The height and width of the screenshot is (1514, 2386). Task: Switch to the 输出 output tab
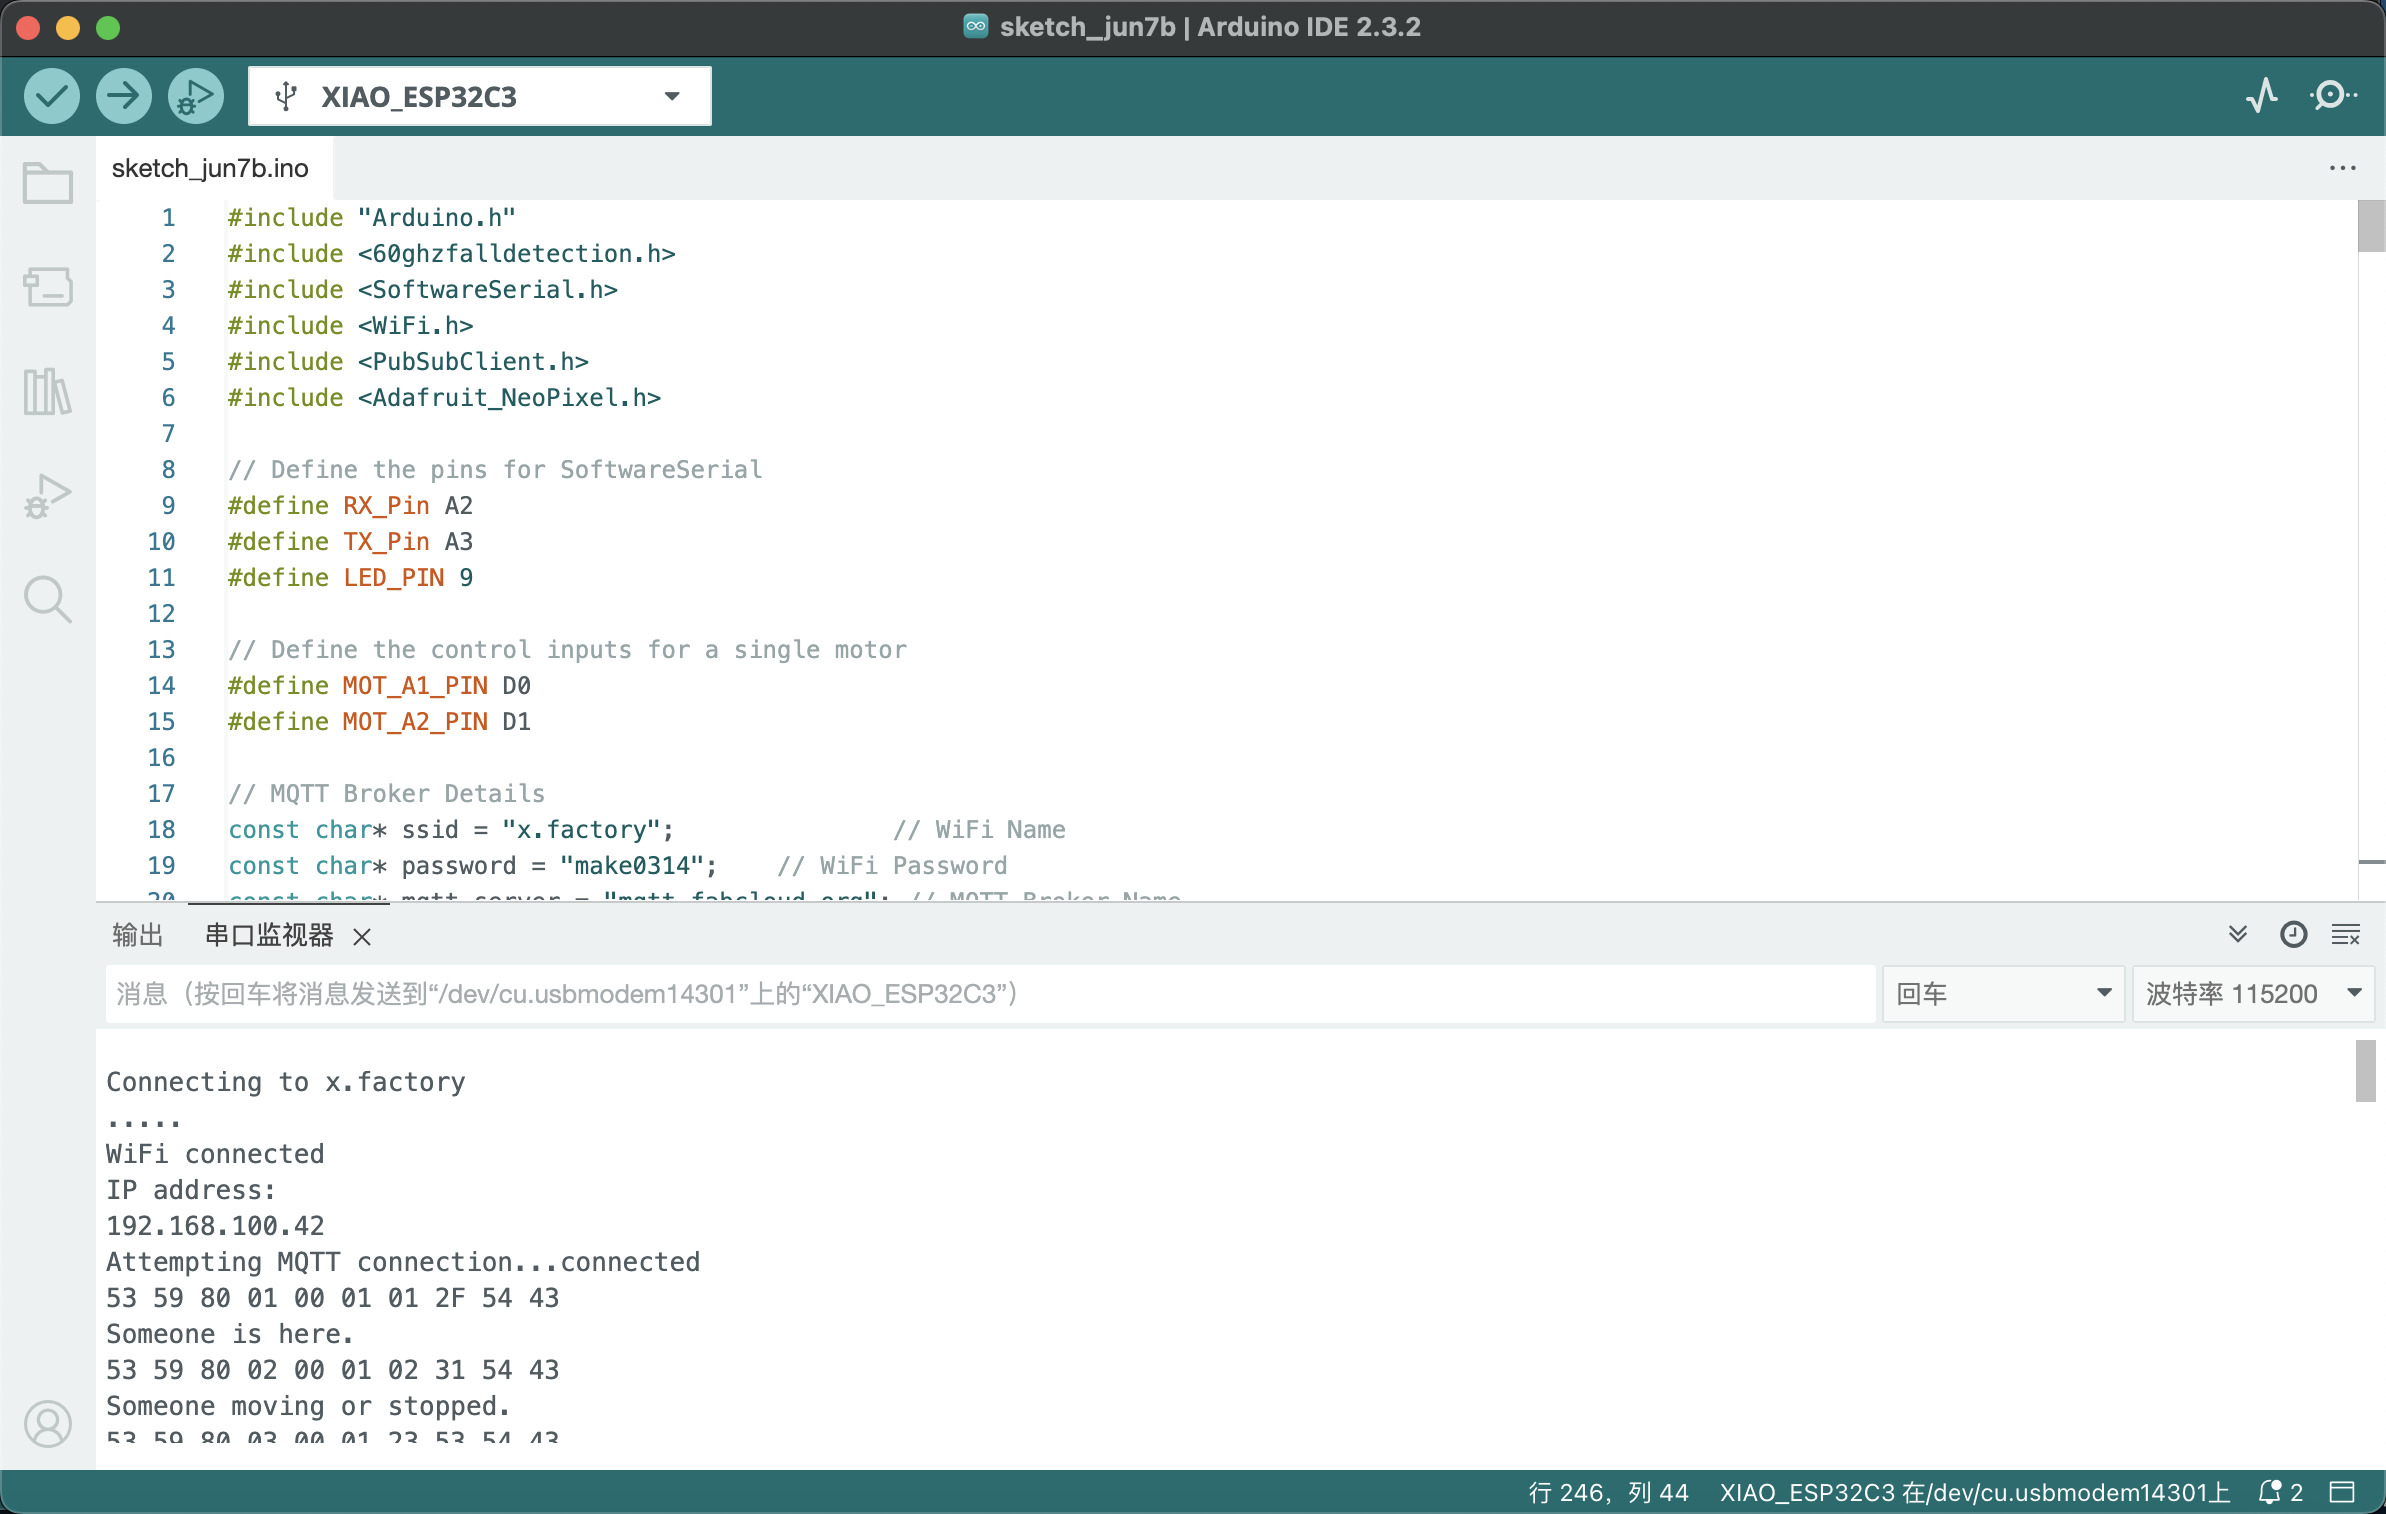tap(137, 935)
